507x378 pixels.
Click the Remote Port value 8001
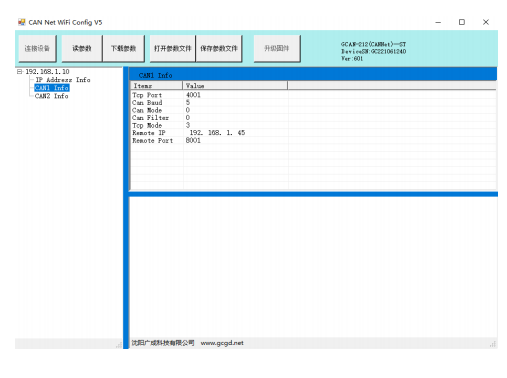tap(193, 141)
